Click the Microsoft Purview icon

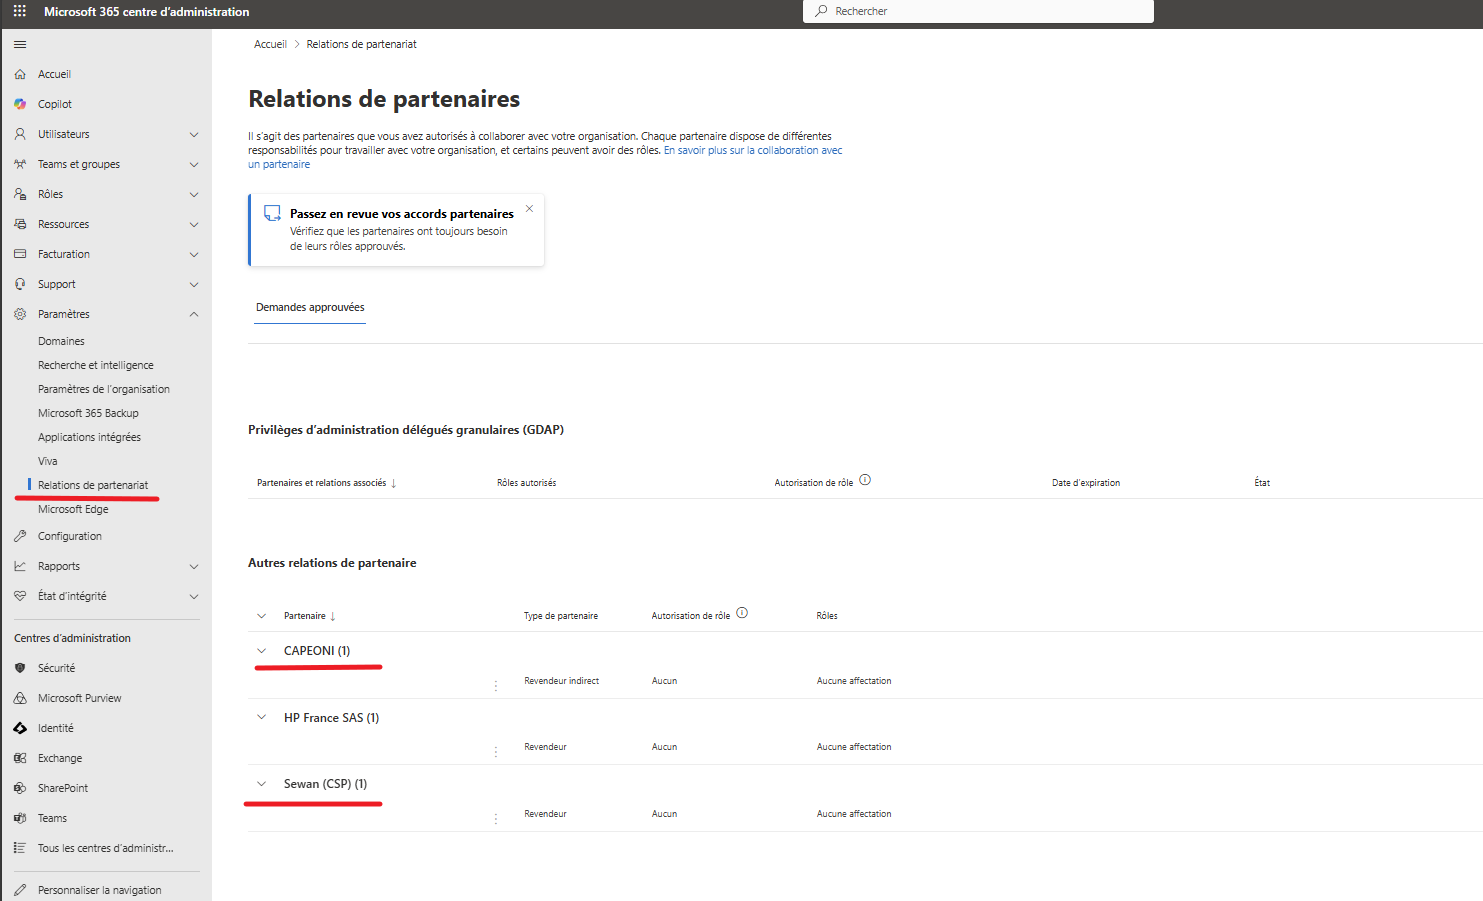20,698
